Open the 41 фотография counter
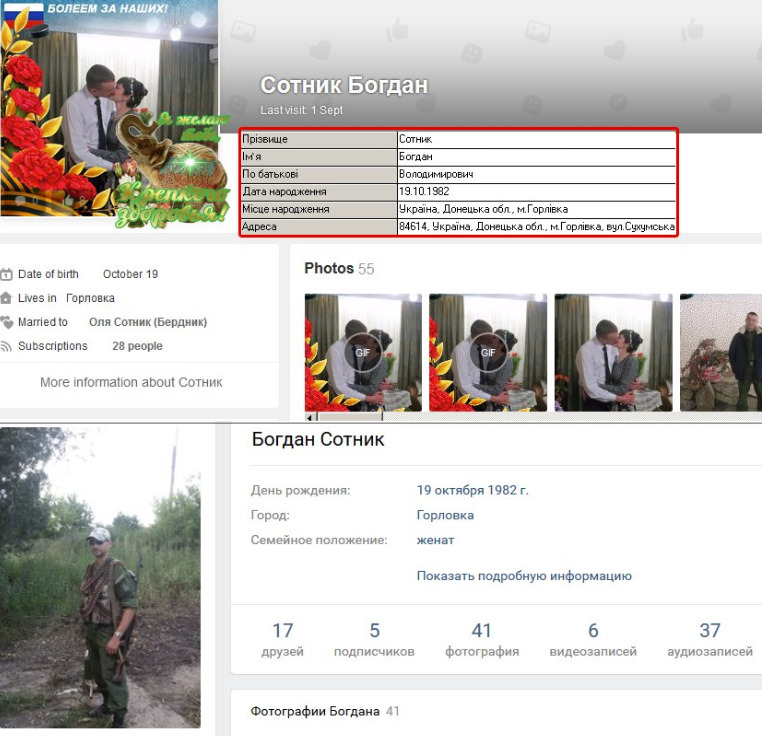 (x=482, y=640)
